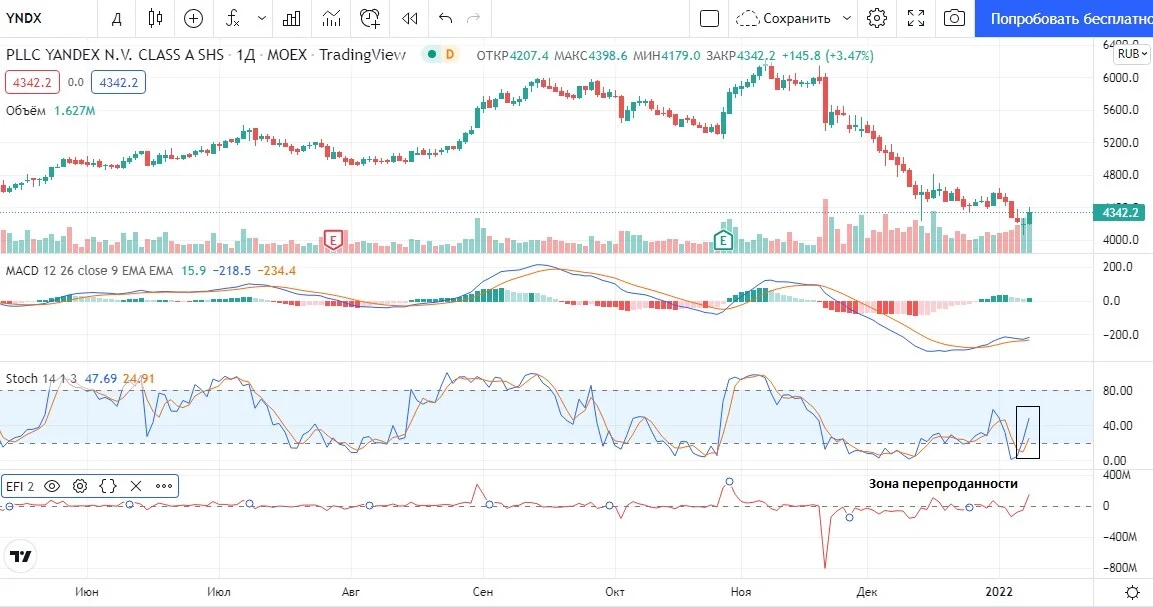
Task: Select the MACD 12 26 indicator legend
Action: click(89, 271)
